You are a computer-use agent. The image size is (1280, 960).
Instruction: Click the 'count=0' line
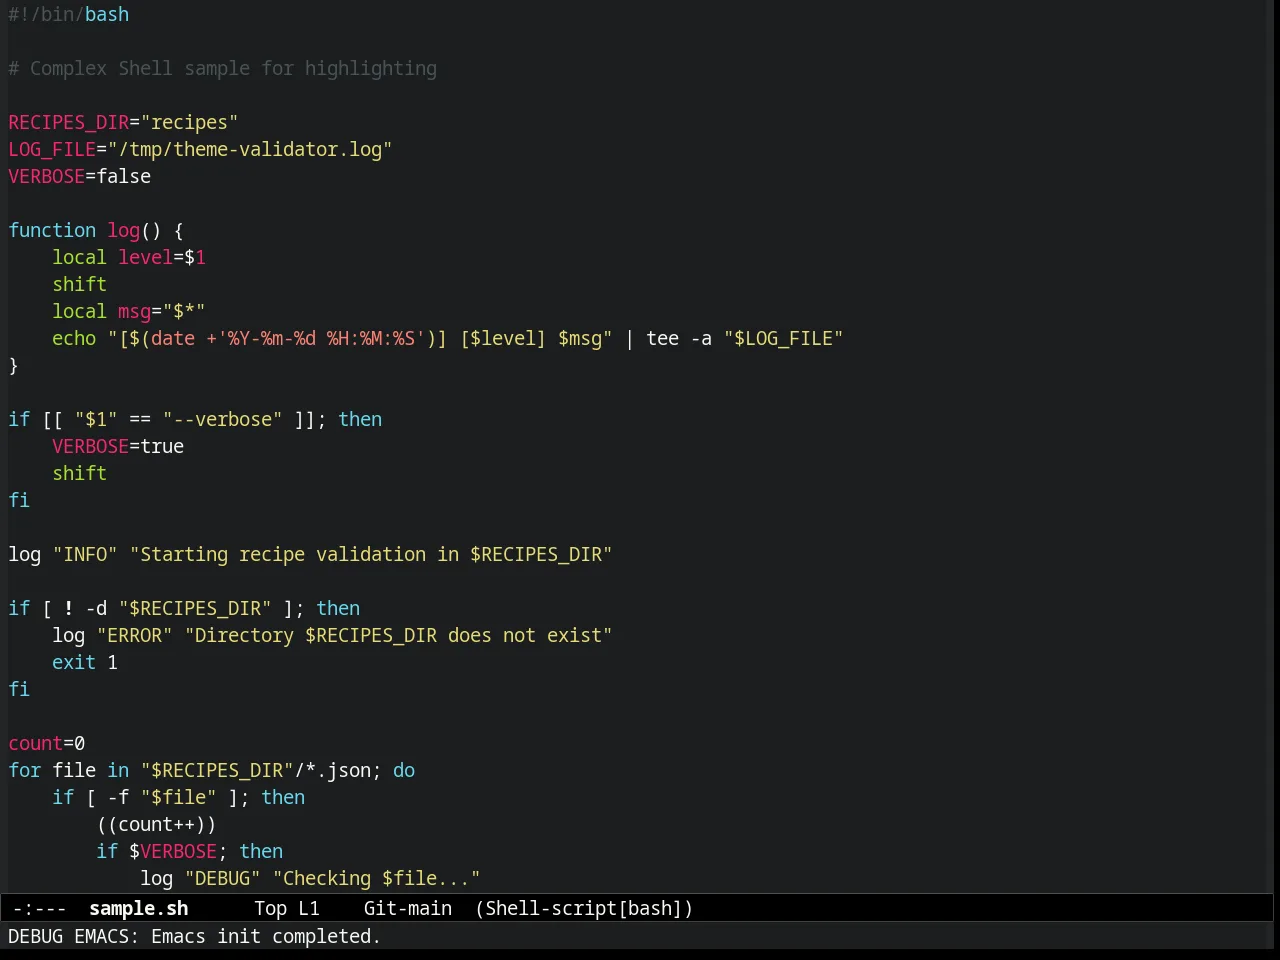47,743
